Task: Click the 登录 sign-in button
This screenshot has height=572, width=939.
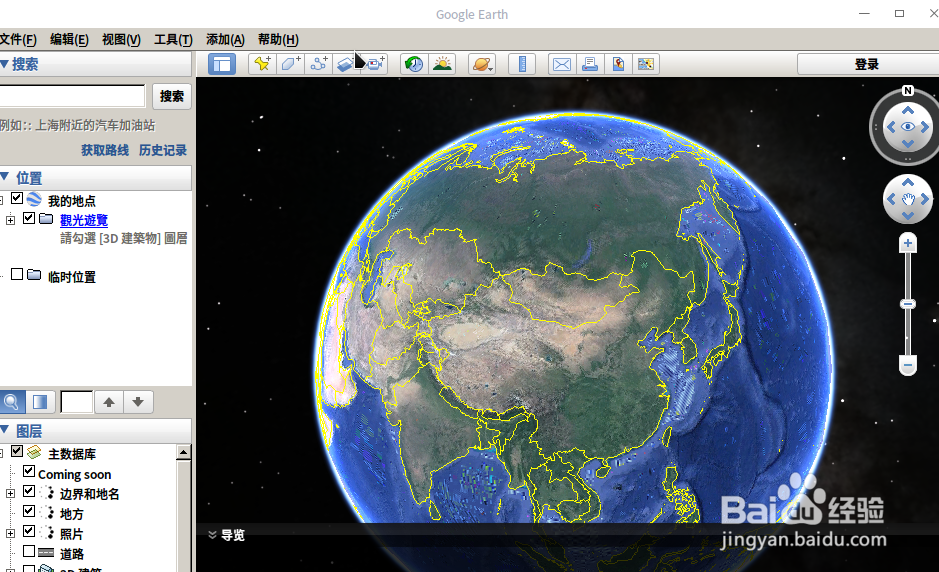Action: (867, 64)
